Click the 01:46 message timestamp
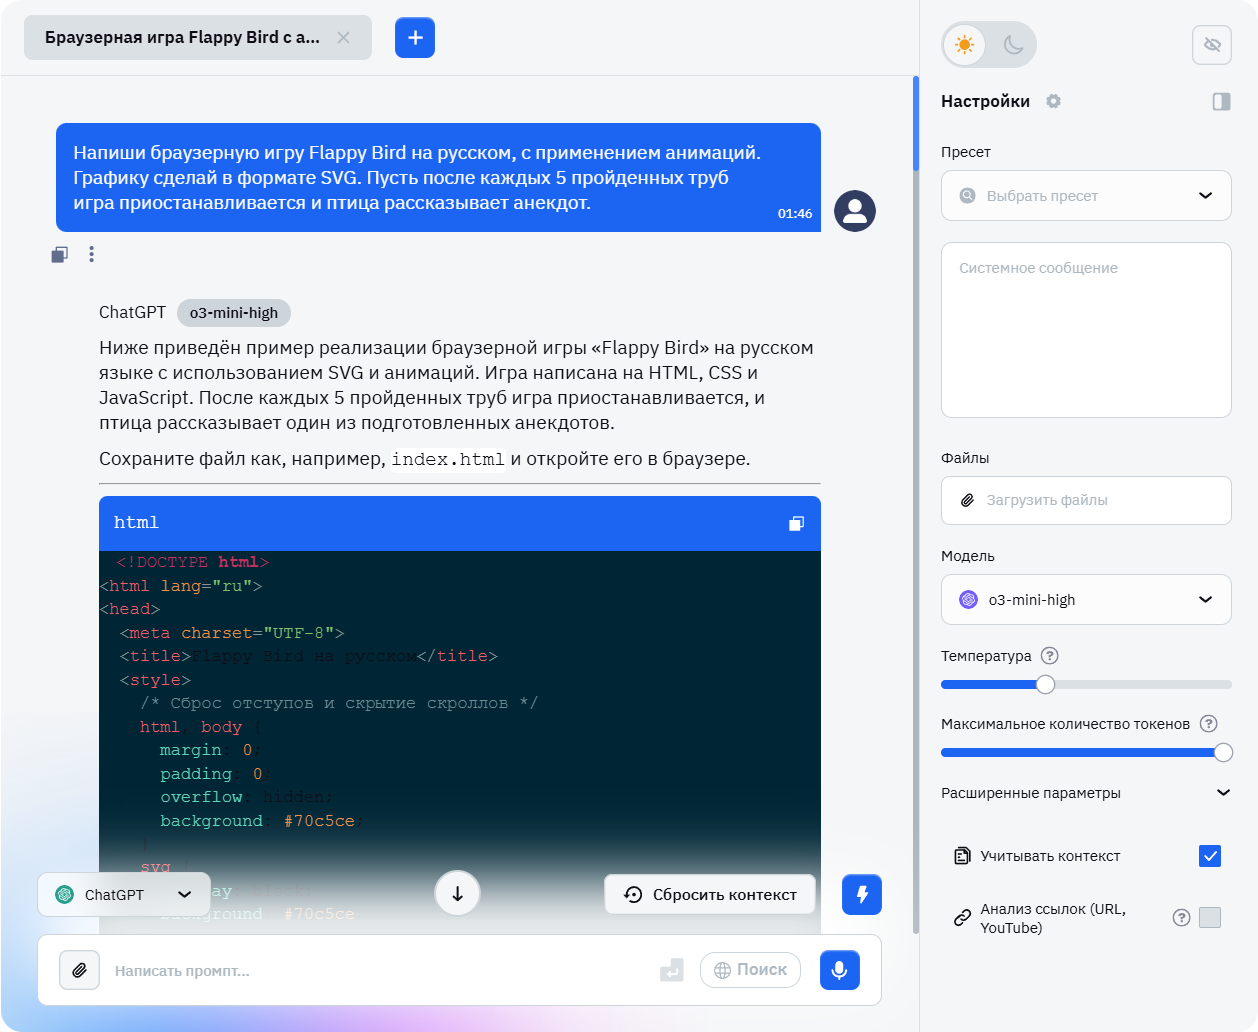Image resolution: width=1258 pixels, height=1032 pixels. coord(795,214)
